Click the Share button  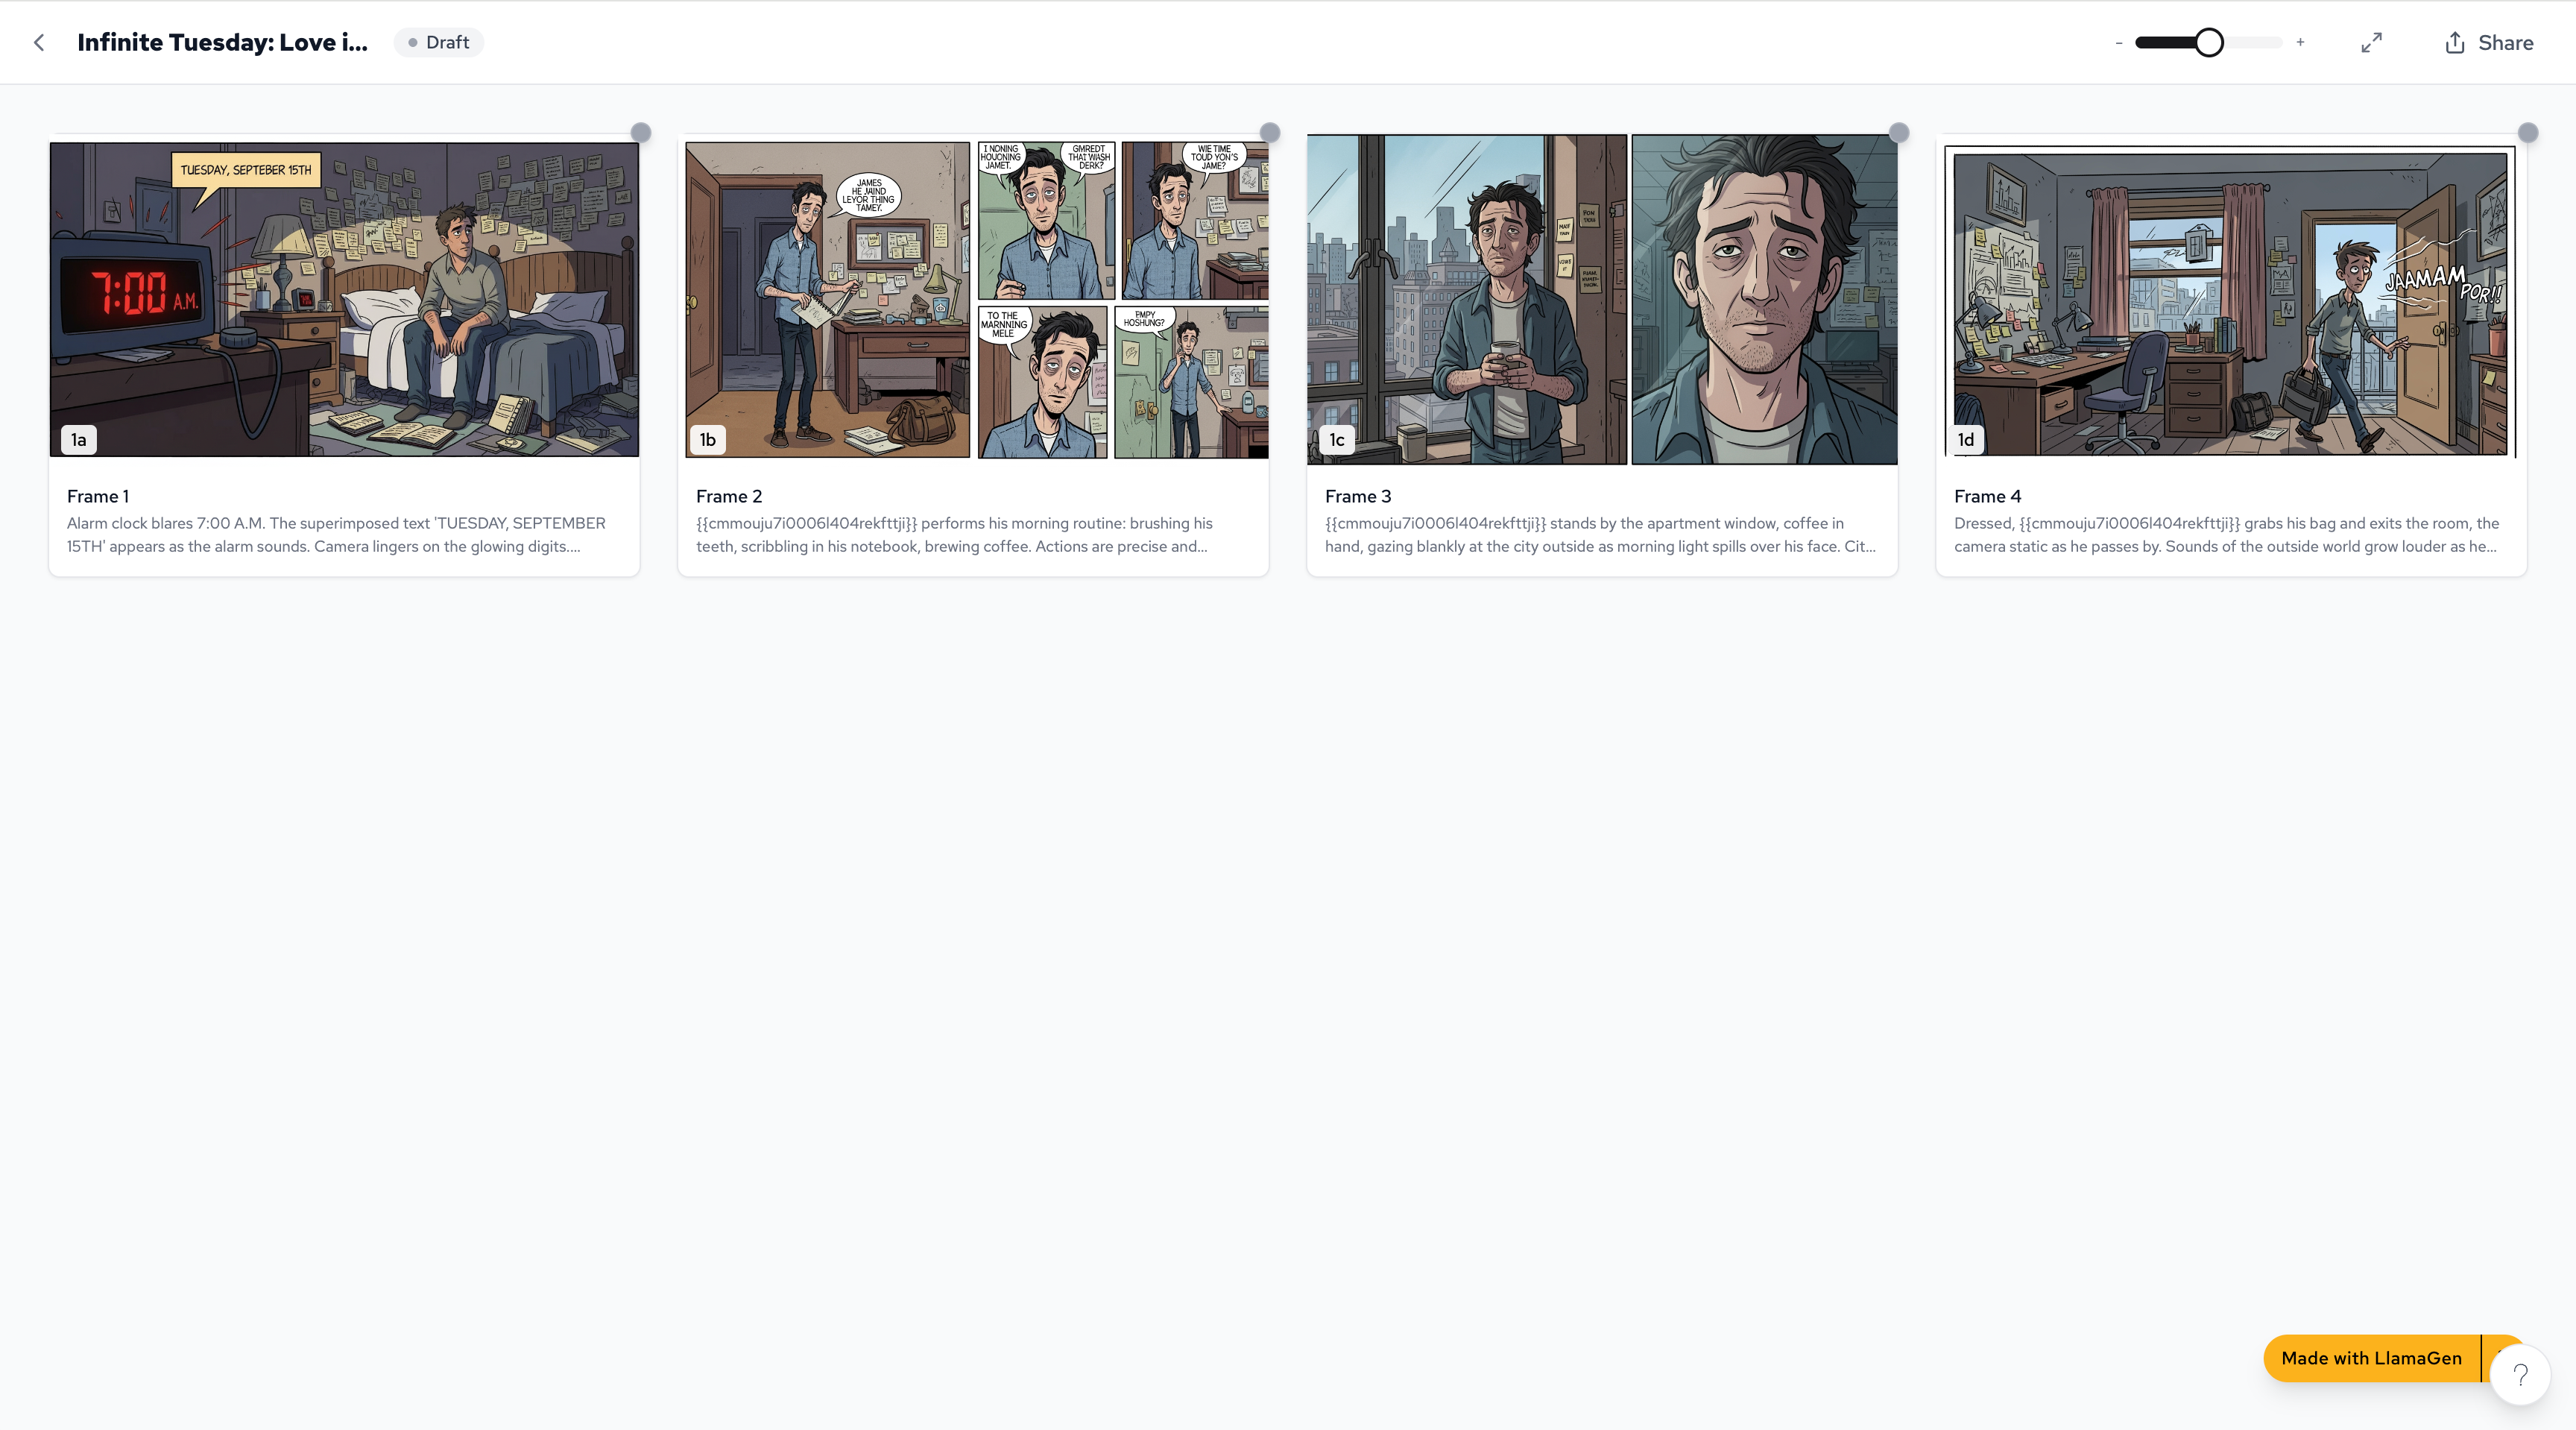[x=2489, y=43]
